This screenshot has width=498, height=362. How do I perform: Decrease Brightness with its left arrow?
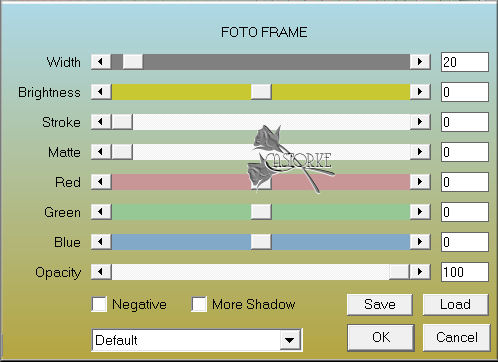101,92
